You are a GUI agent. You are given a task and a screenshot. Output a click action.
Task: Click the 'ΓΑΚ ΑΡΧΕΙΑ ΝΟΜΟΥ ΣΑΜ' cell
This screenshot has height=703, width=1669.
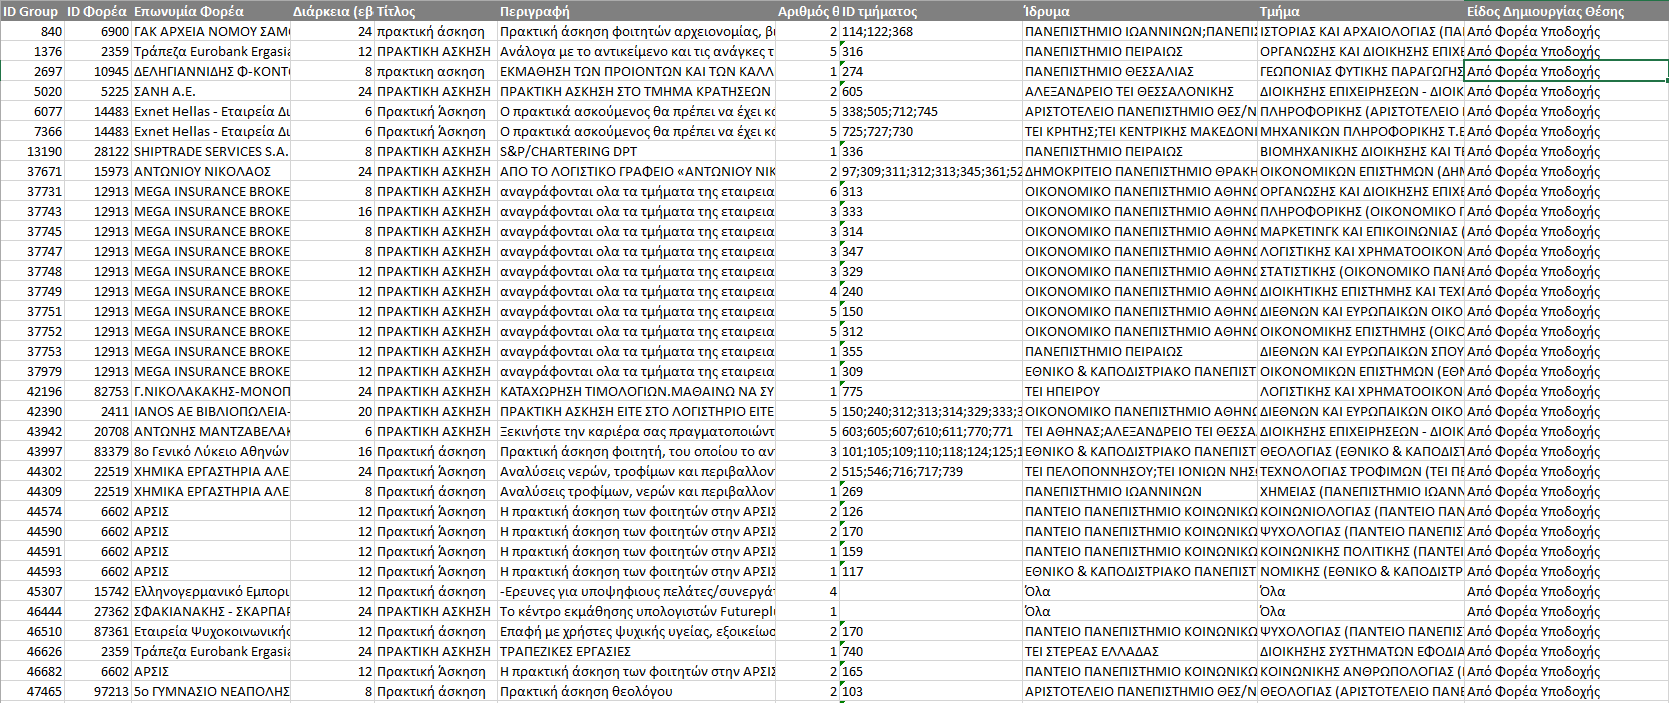211,31
